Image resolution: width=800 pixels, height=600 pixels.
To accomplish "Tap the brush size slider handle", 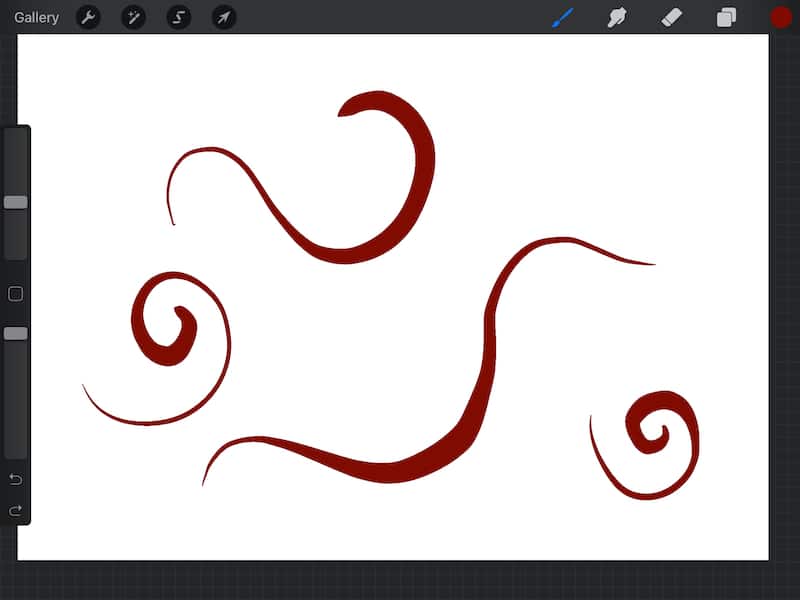I will tap(15, 202).
